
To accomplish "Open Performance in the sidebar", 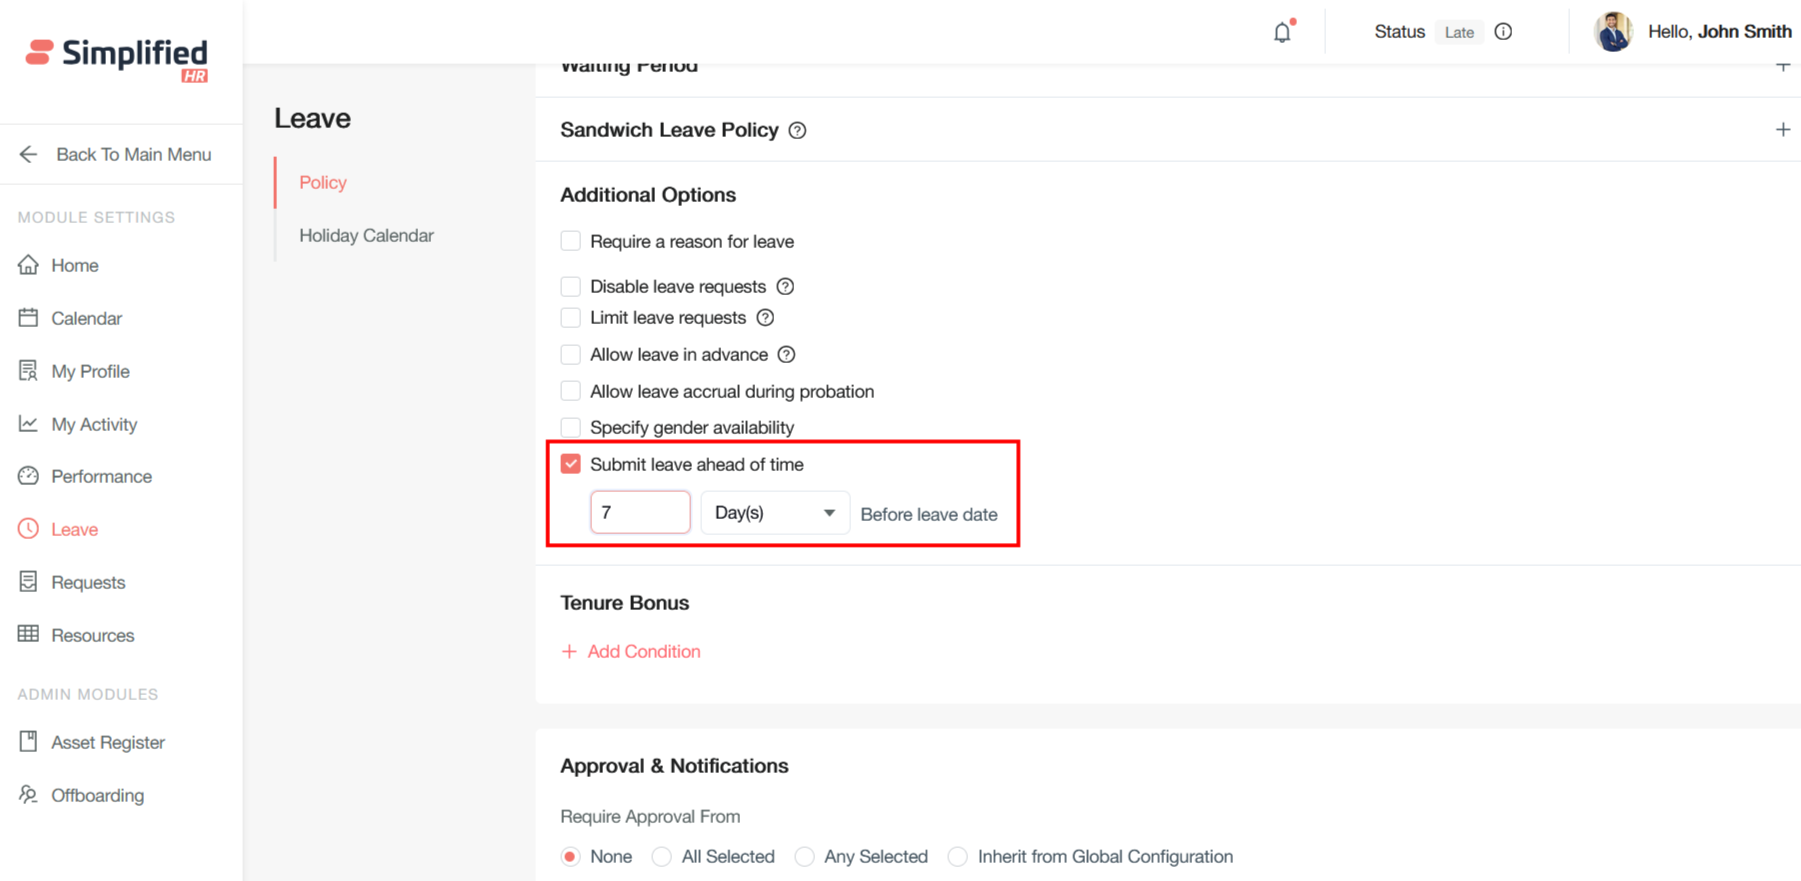I will 101,477.
